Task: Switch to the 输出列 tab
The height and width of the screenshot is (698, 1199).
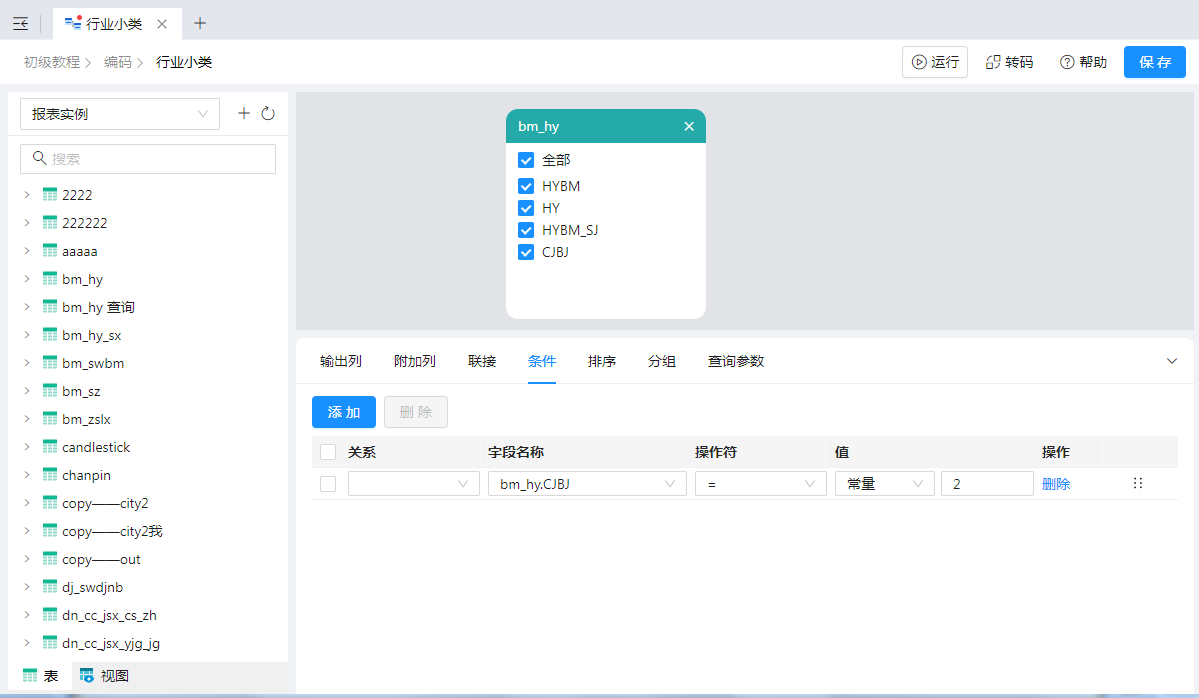Action: tap(340, 361)
